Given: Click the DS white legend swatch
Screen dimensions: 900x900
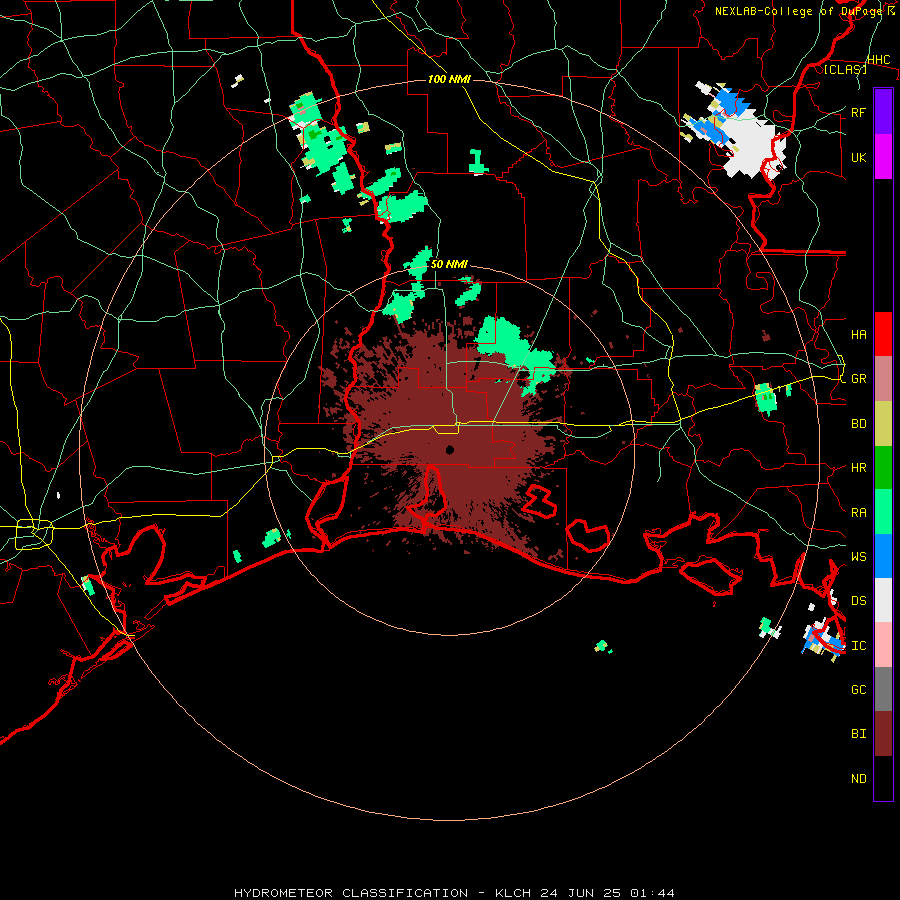Looking at the screenshot, I should coord(883,600).
